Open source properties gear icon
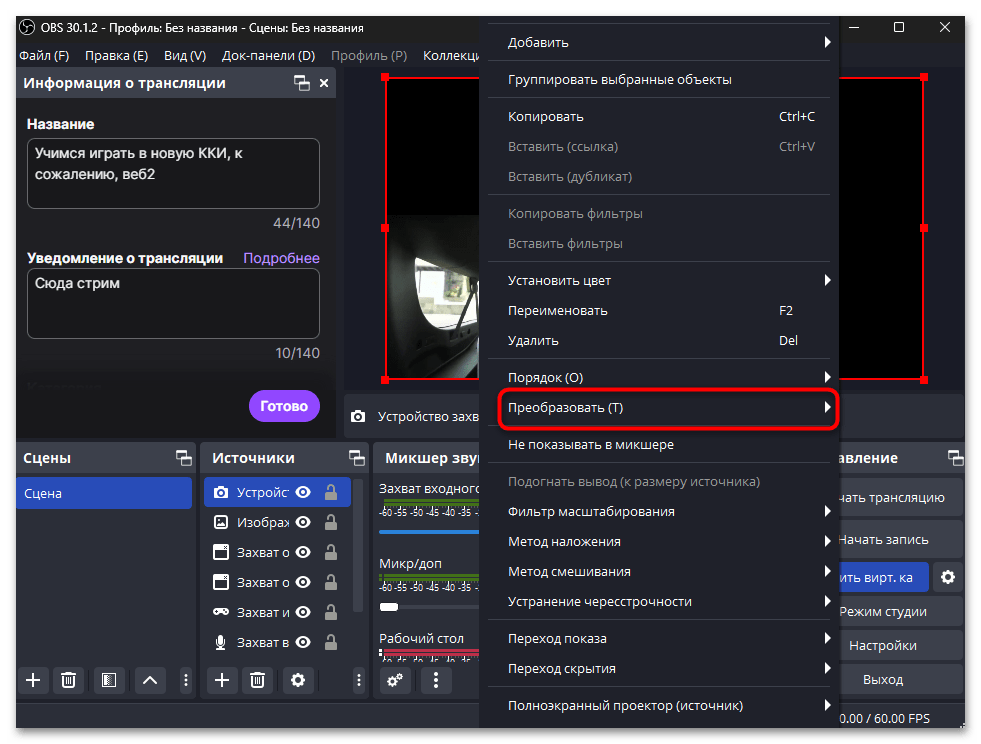The height and width of the screenshot is (744, 981). [298, 680]
